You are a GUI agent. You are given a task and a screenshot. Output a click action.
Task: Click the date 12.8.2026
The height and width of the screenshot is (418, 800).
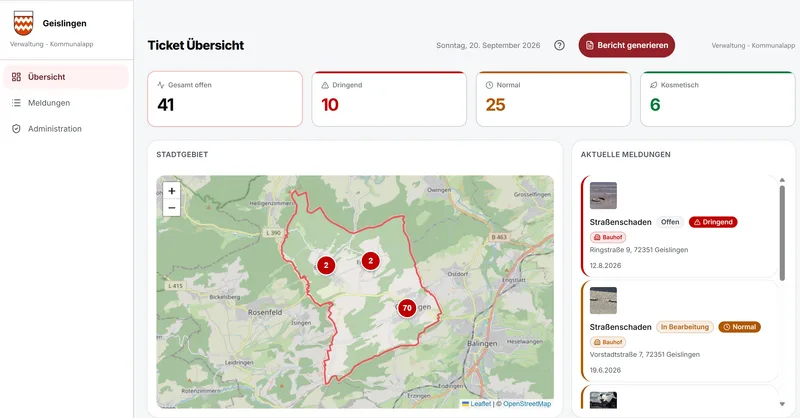pyautogui.click(x=605, y=265)
